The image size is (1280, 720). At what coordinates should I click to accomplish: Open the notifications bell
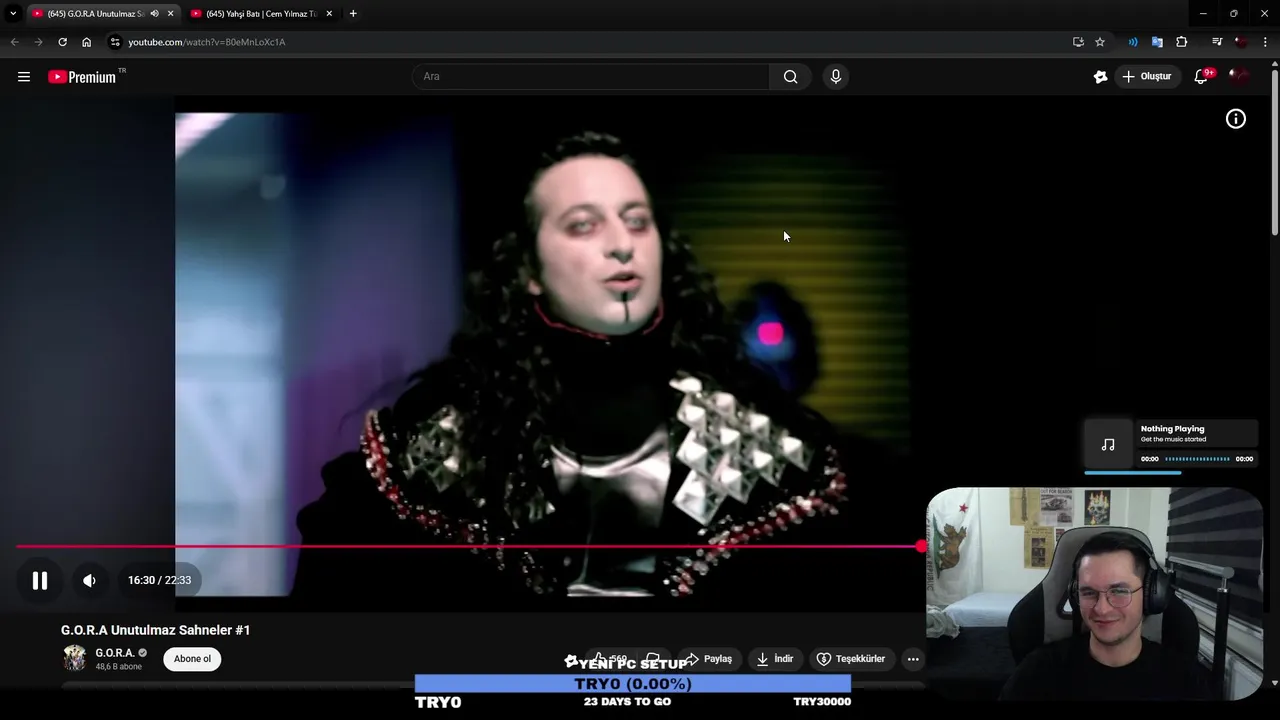1201,77
